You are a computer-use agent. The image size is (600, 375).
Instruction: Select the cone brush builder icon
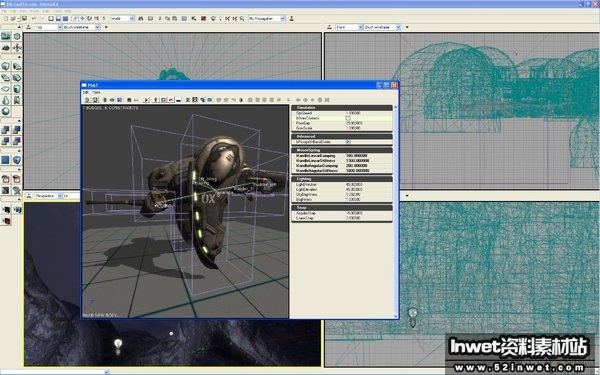tap(5, 100)
